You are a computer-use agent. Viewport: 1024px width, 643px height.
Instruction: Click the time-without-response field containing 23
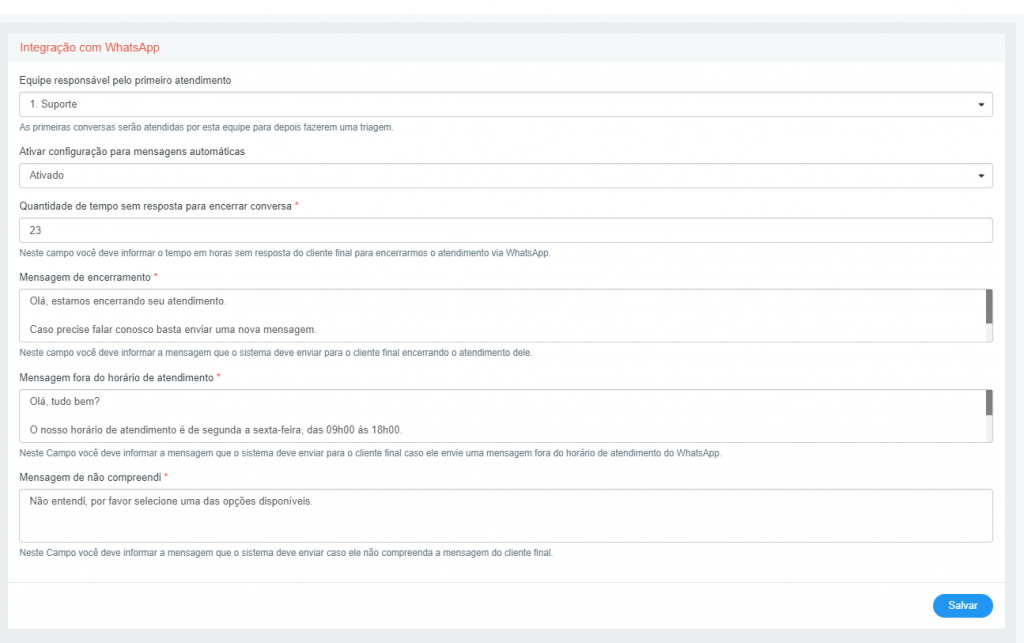505,230
